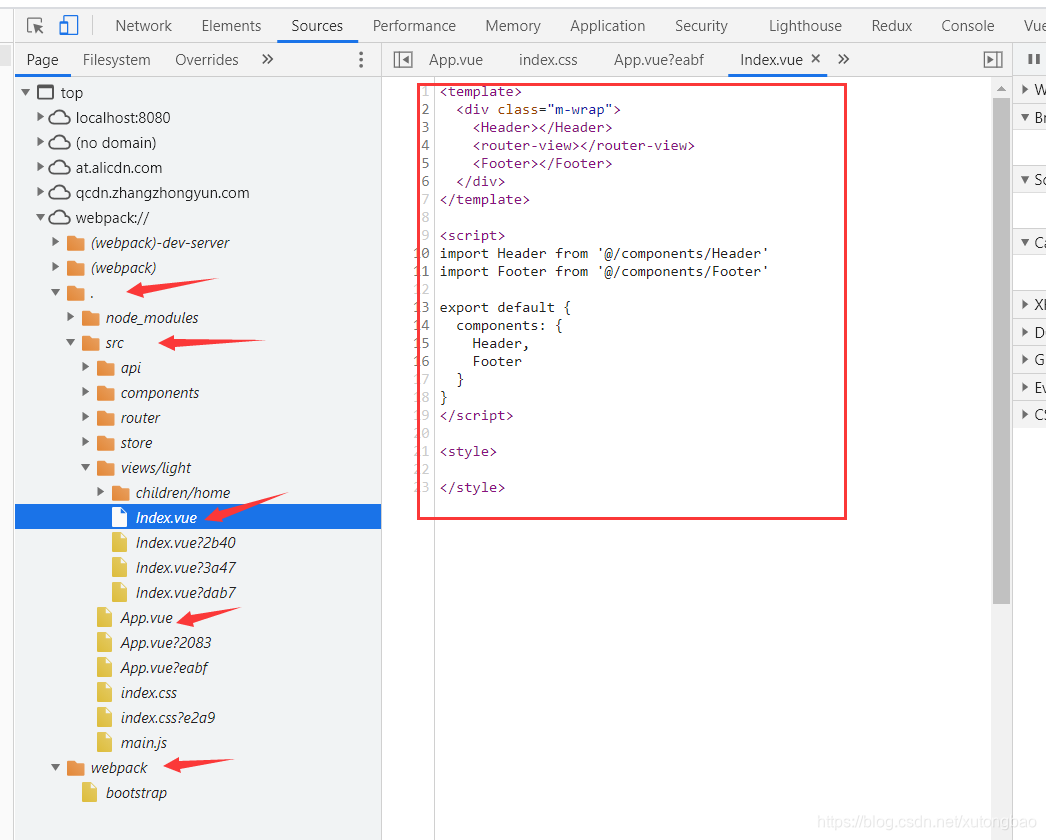Screen dimensions: 1046x840
Task: Expand the router folder
Action: tap(85, 417)
